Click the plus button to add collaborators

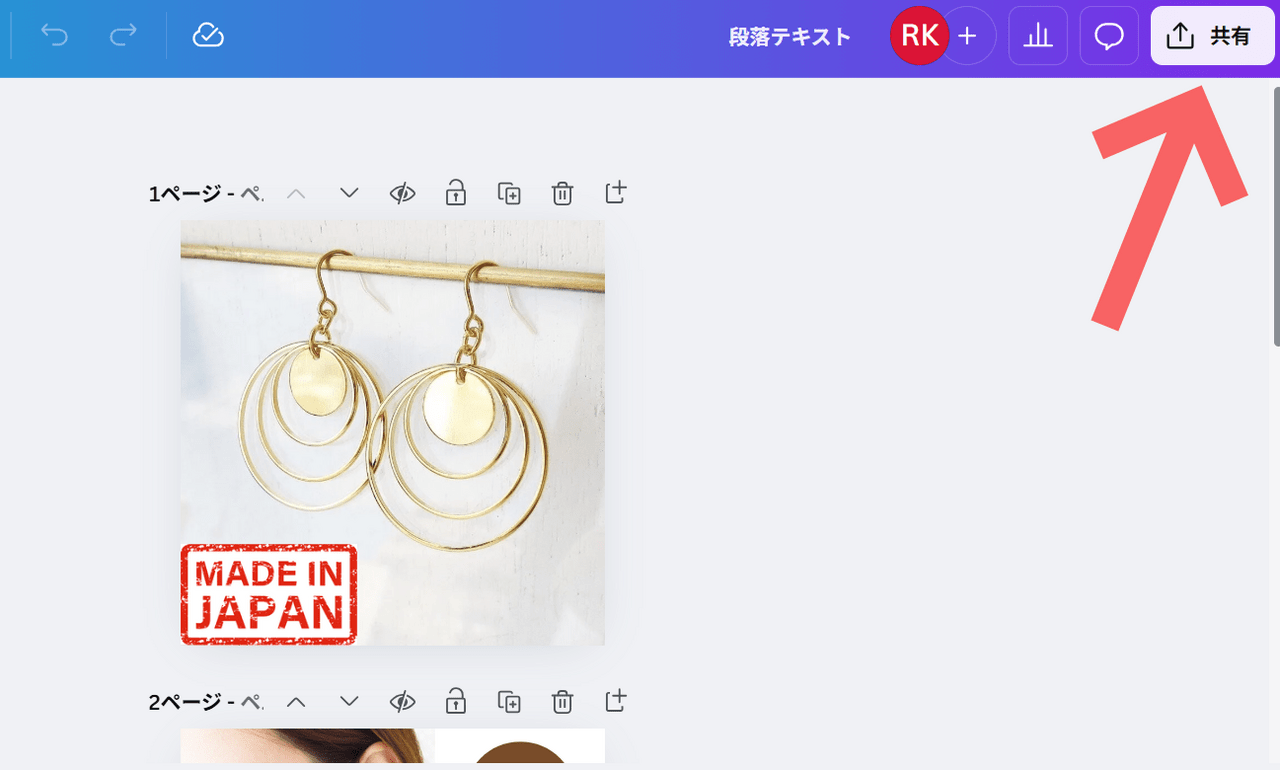tap(967, 37)
